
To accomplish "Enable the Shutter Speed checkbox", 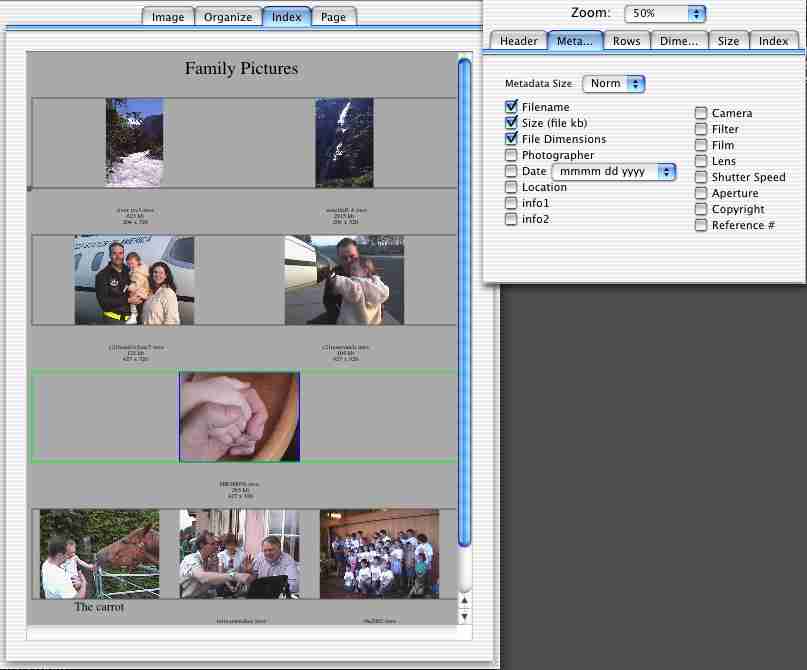I will point(702,177).
